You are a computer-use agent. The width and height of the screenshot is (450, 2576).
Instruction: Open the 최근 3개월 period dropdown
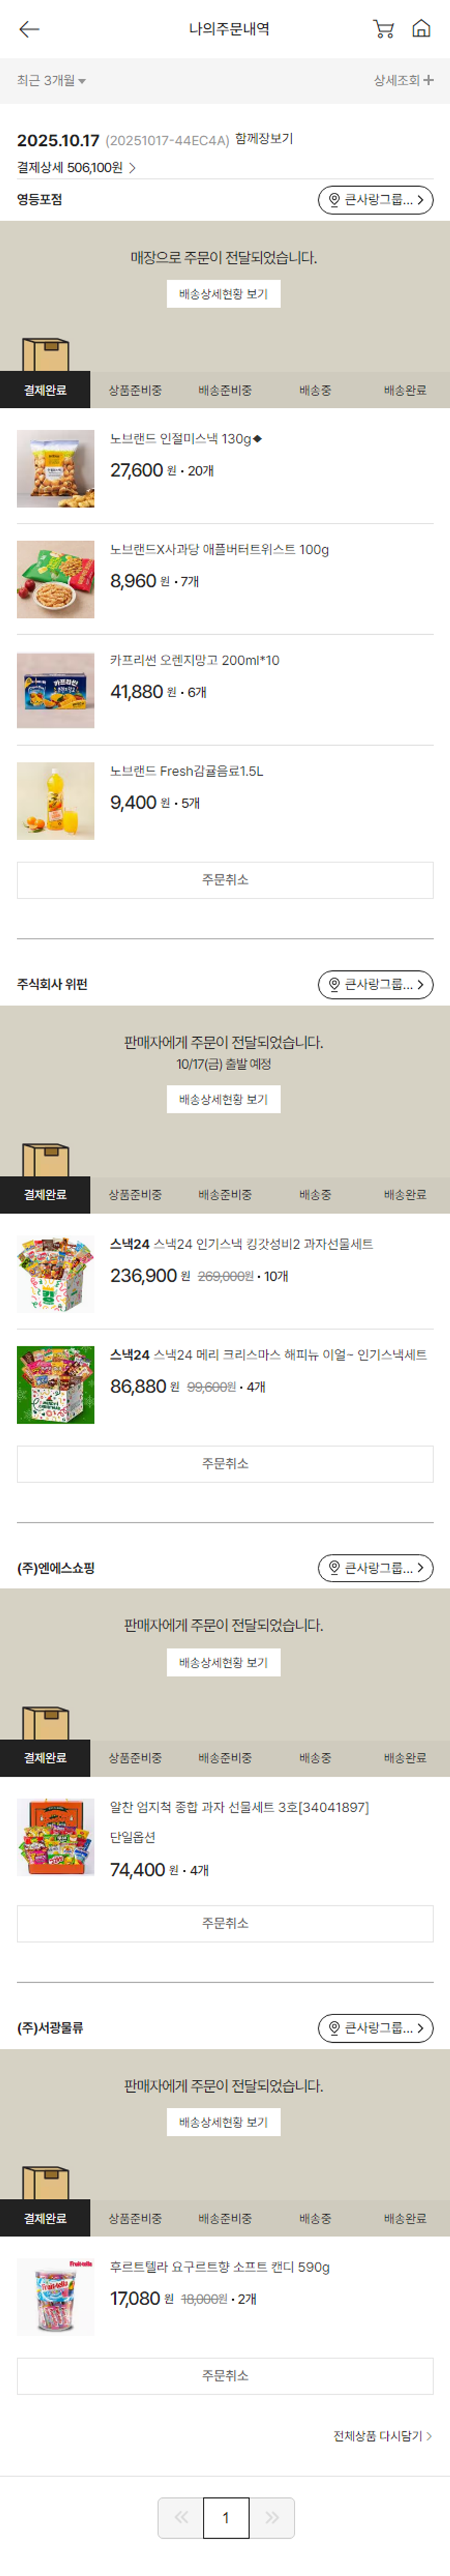(x=51, y=80)
